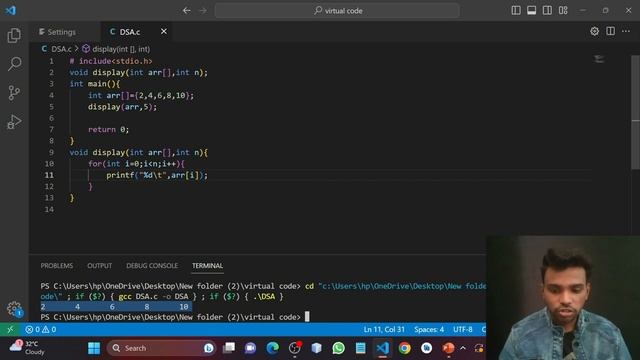Click the '# include<stdio.h>' code line
Image resolution: width=640 pixels, height=360 pixels.
(111, 61)
